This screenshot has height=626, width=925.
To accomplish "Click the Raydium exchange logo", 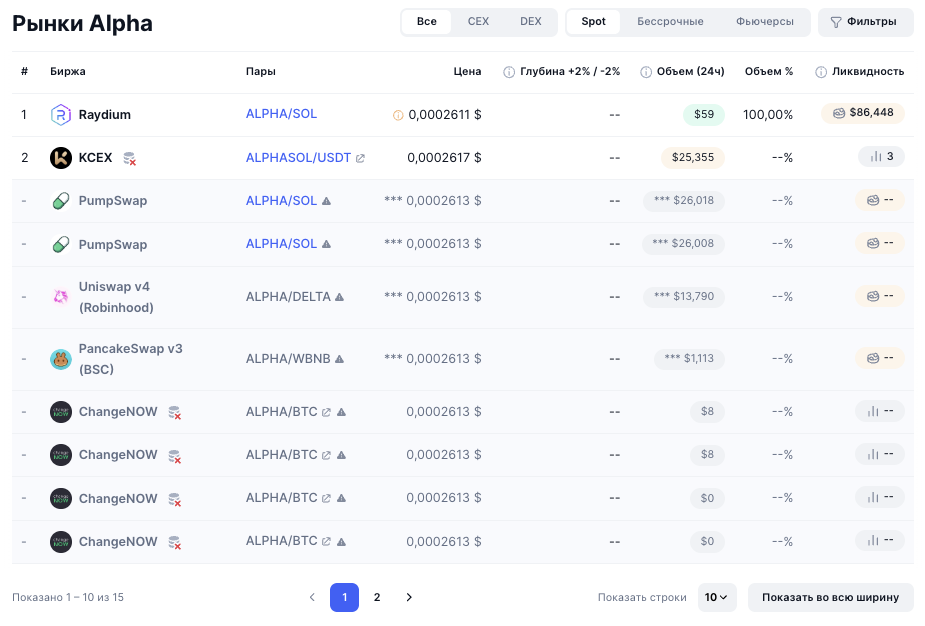I will coord(61,114).
